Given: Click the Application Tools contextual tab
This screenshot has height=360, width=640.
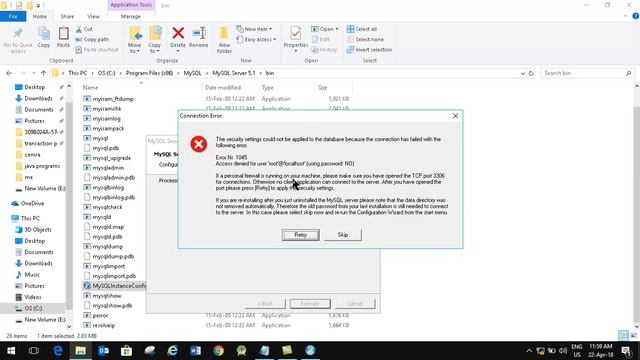Looking at the screenshot, I should (x=131, y=5).
